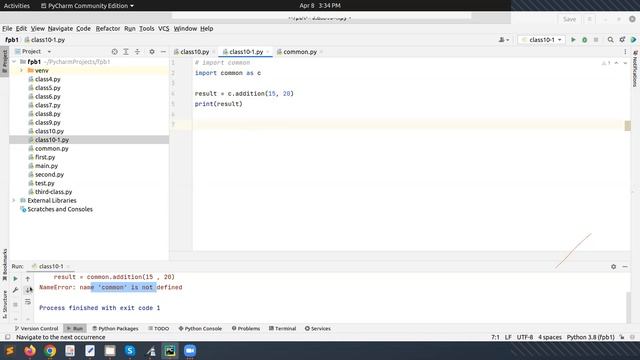Screen dimensions: 640x360
Task: Hide the Project tool window
Action: [x=163, y=52]
